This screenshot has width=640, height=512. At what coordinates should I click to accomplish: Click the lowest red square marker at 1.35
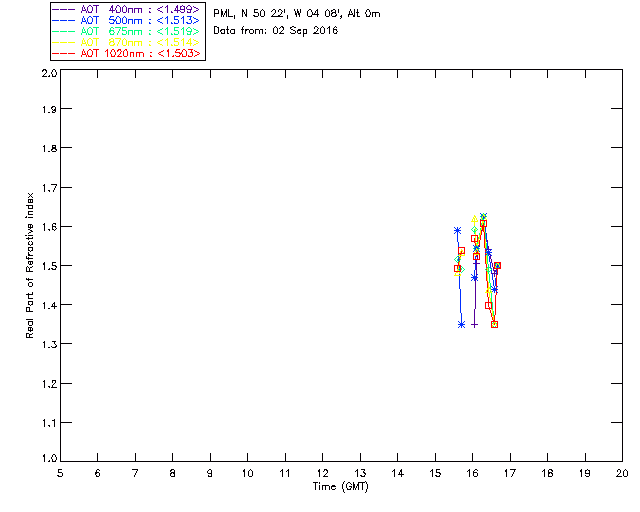pos(495,325)
